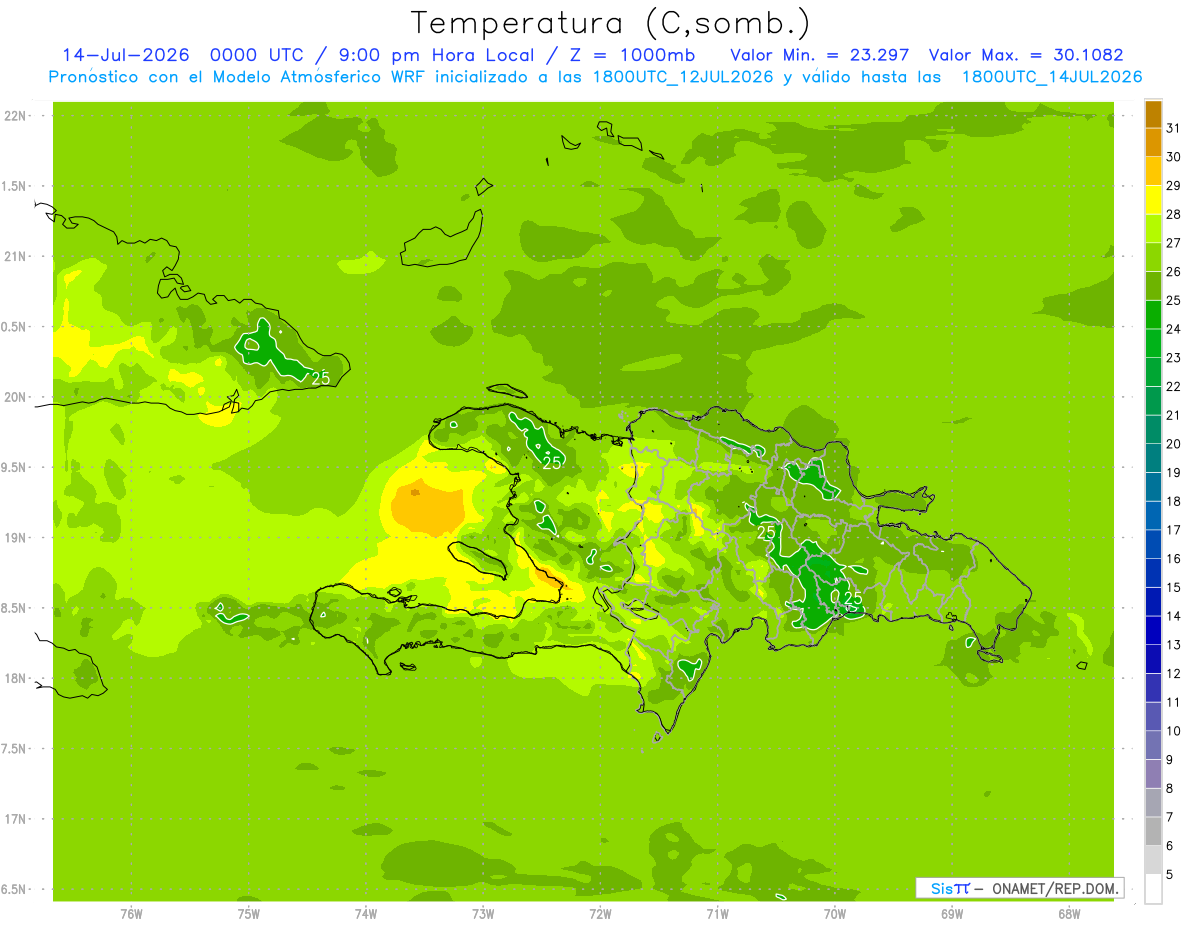The height and width of the screenshot is (927, 1200).
Task: Click the "Temperatura (C,somb.)" chart title
Action: 610,23
